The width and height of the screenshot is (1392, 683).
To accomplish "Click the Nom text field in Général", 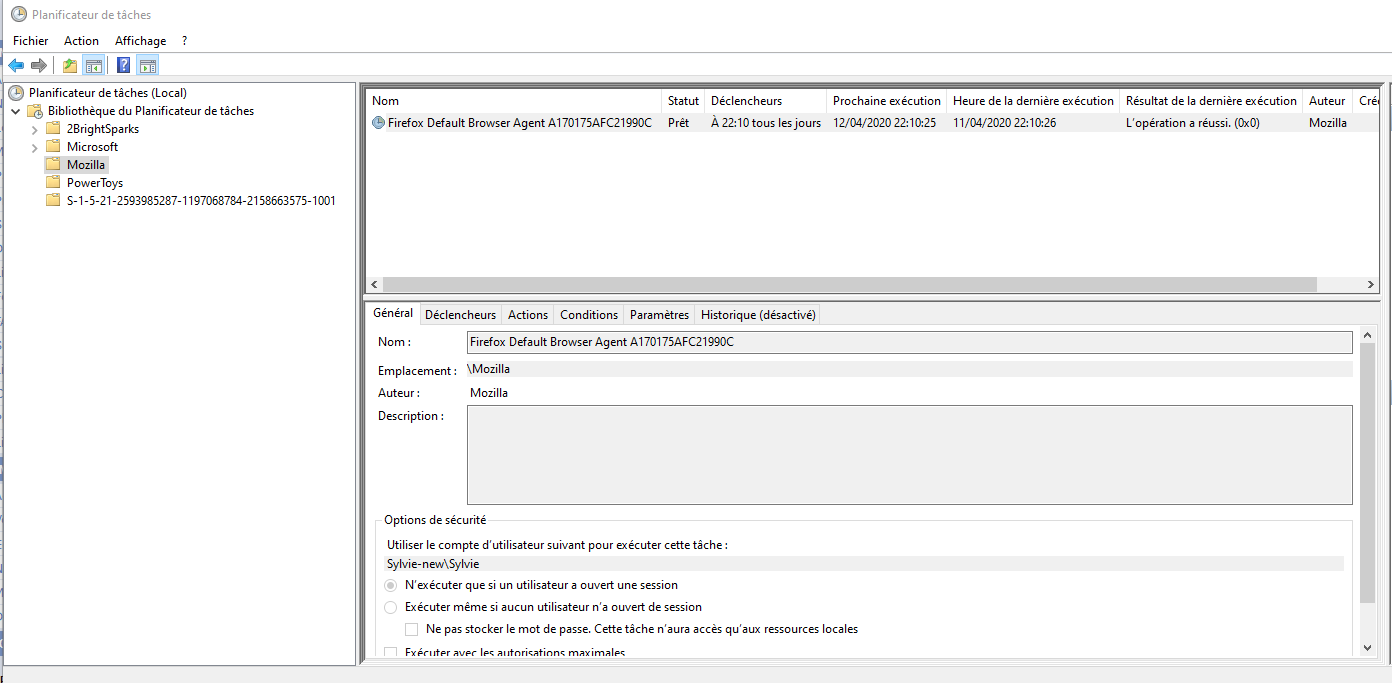I will (910, 342).
